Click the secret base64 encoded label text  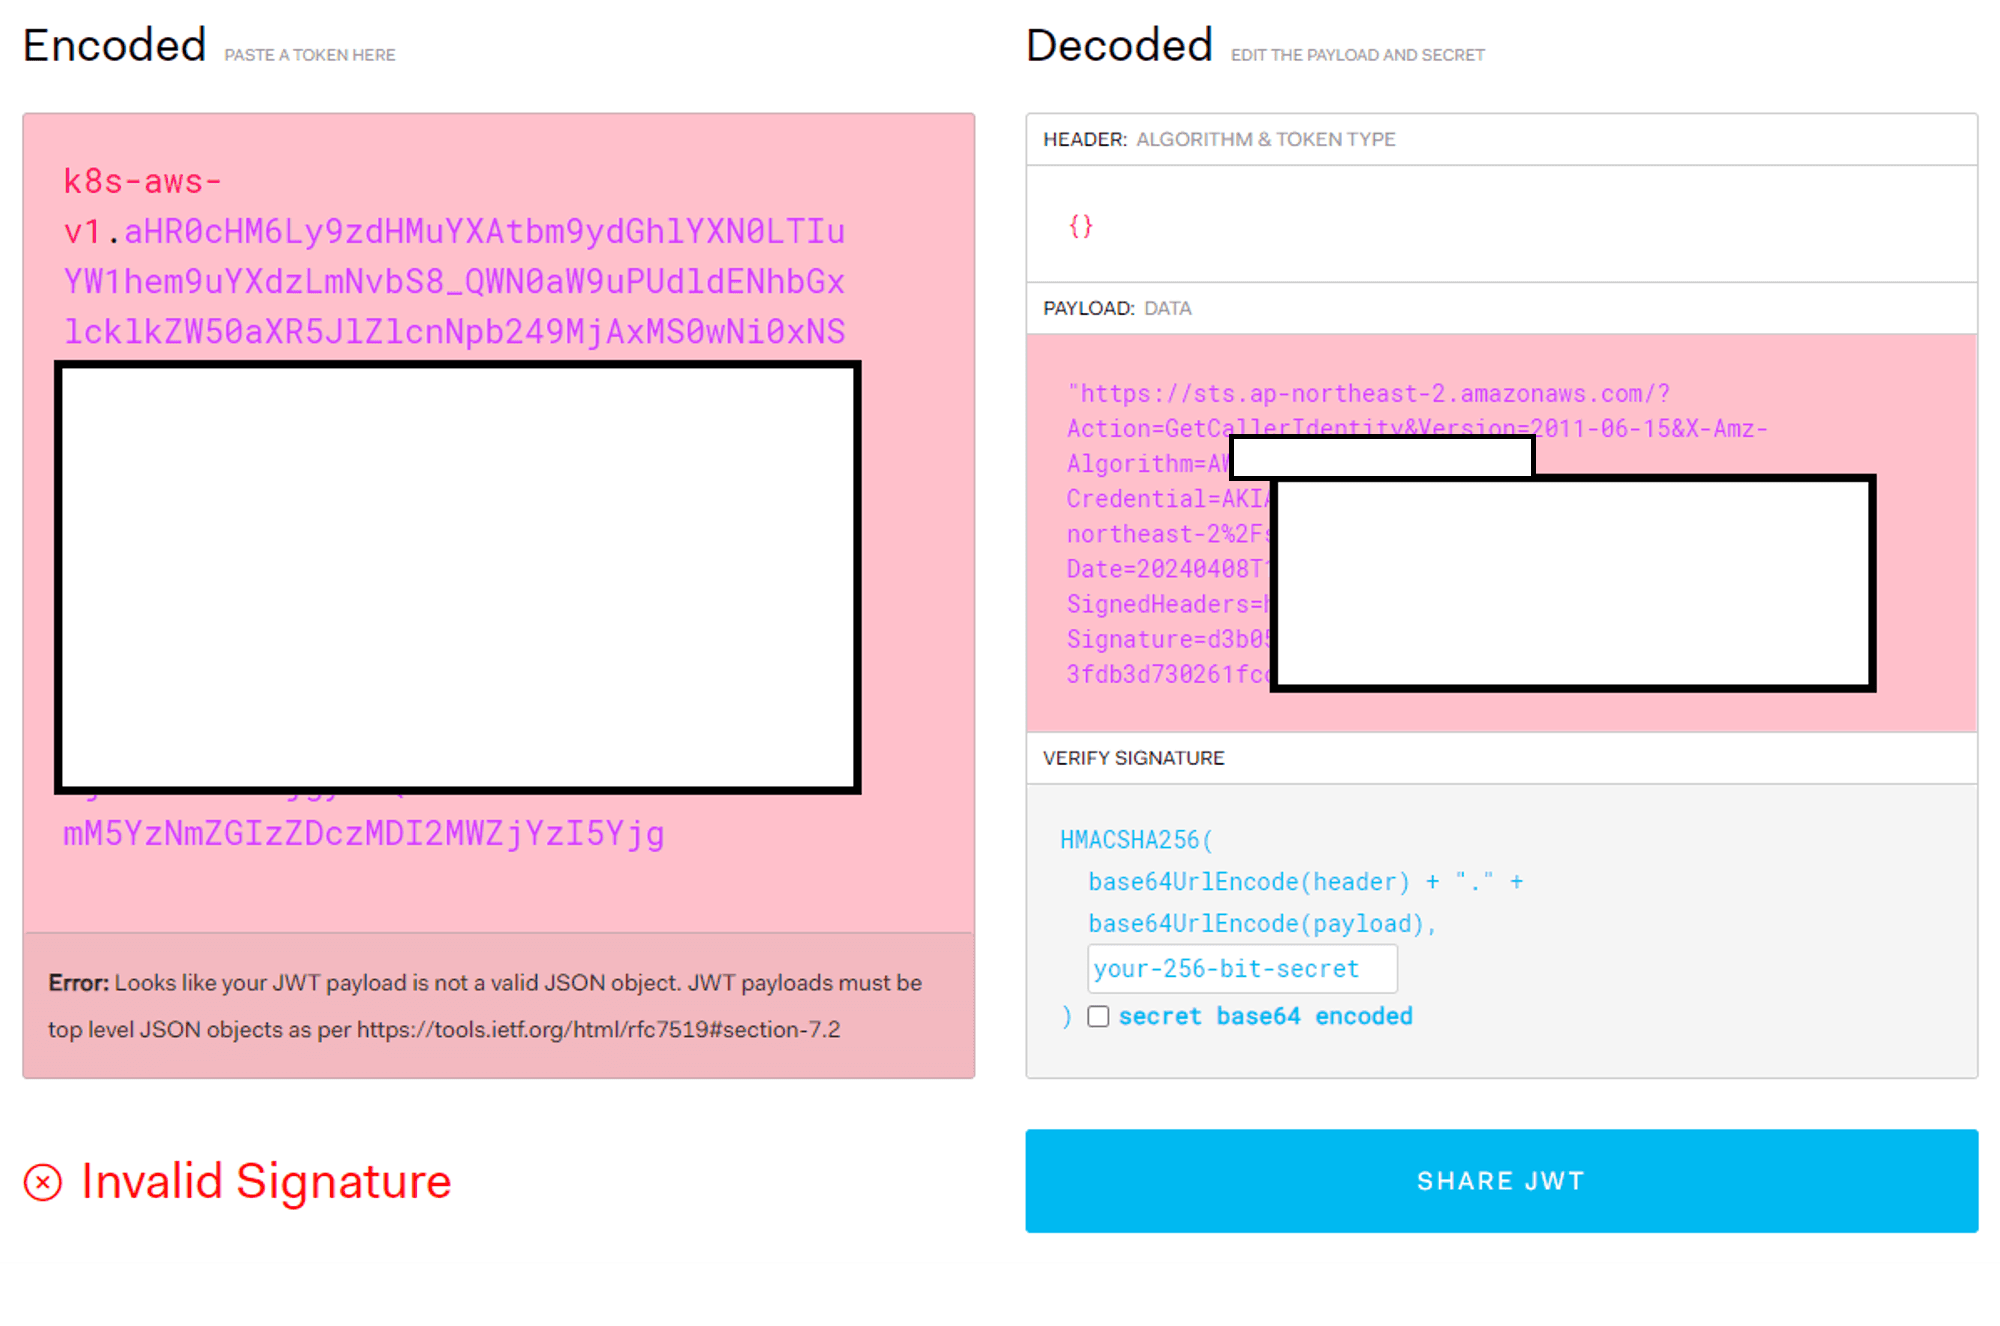point(1264,1016)
